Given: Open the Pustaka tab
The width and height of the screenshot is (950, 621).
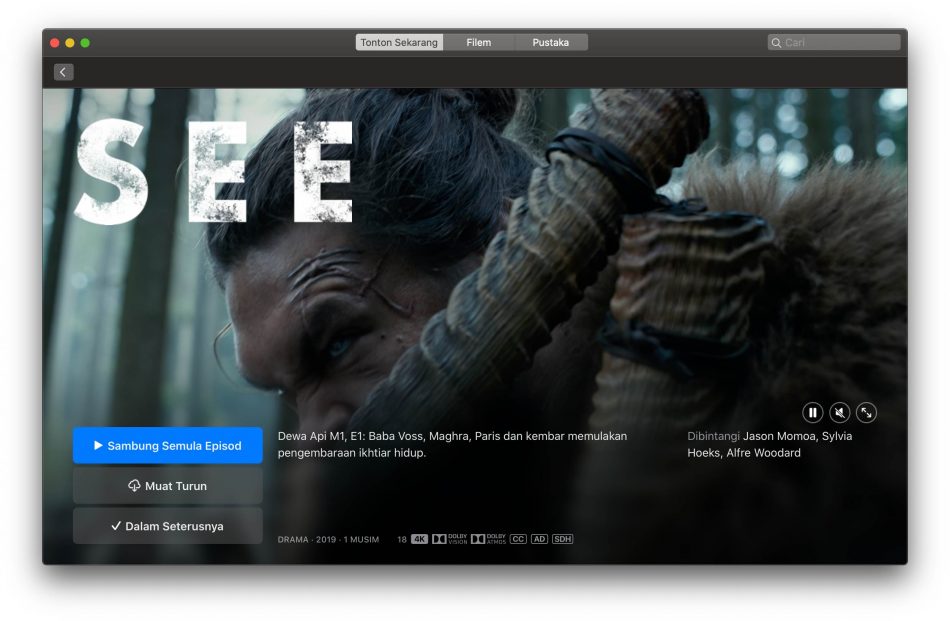Looking at the screenshot, I should coord(551,42).
